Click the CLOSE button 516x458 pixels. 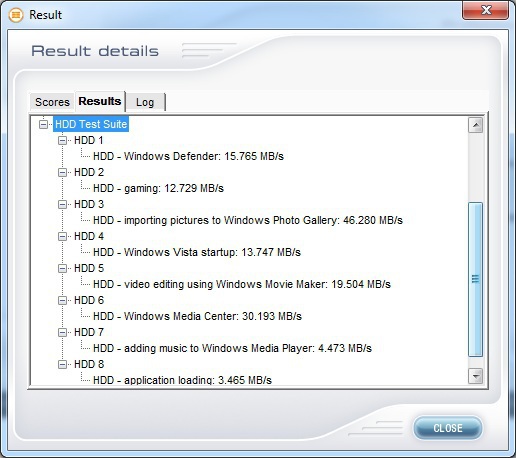[x=448, y=428]
